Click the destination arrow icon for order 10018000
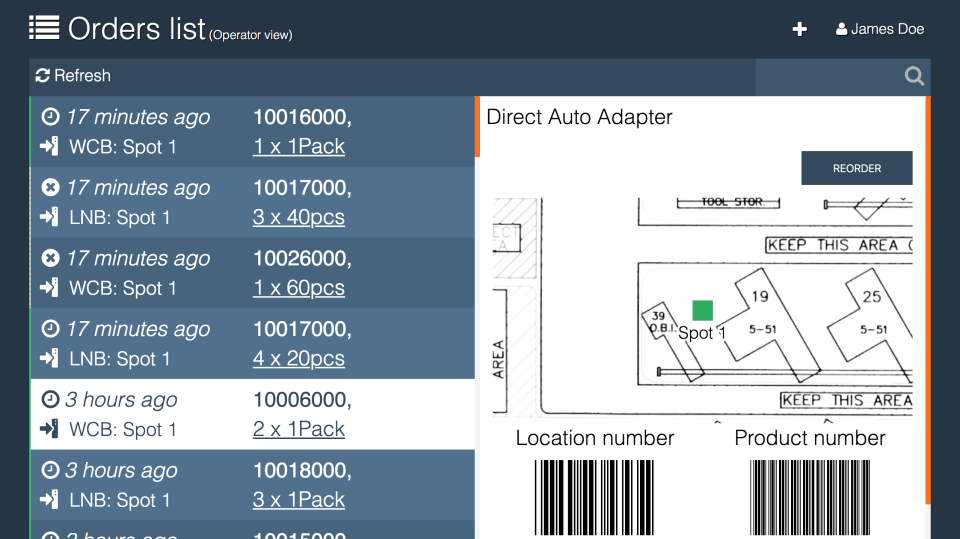The width and height of the screenshot is (960, 539). tap(49, 500)
